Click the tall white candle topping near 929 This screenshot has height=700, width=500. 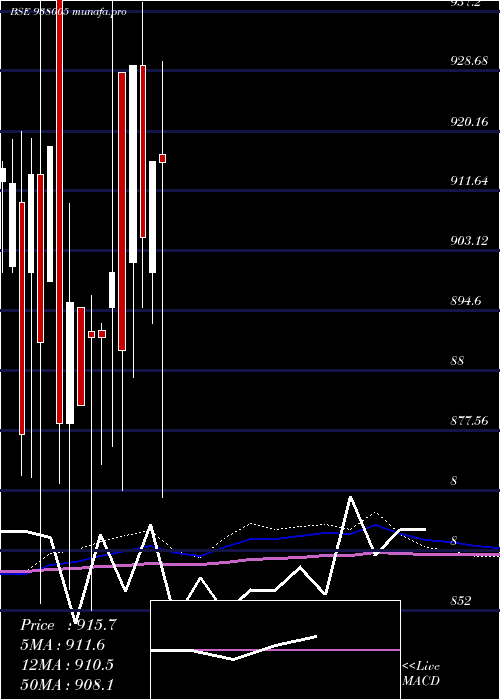click(x=133, y=164)
